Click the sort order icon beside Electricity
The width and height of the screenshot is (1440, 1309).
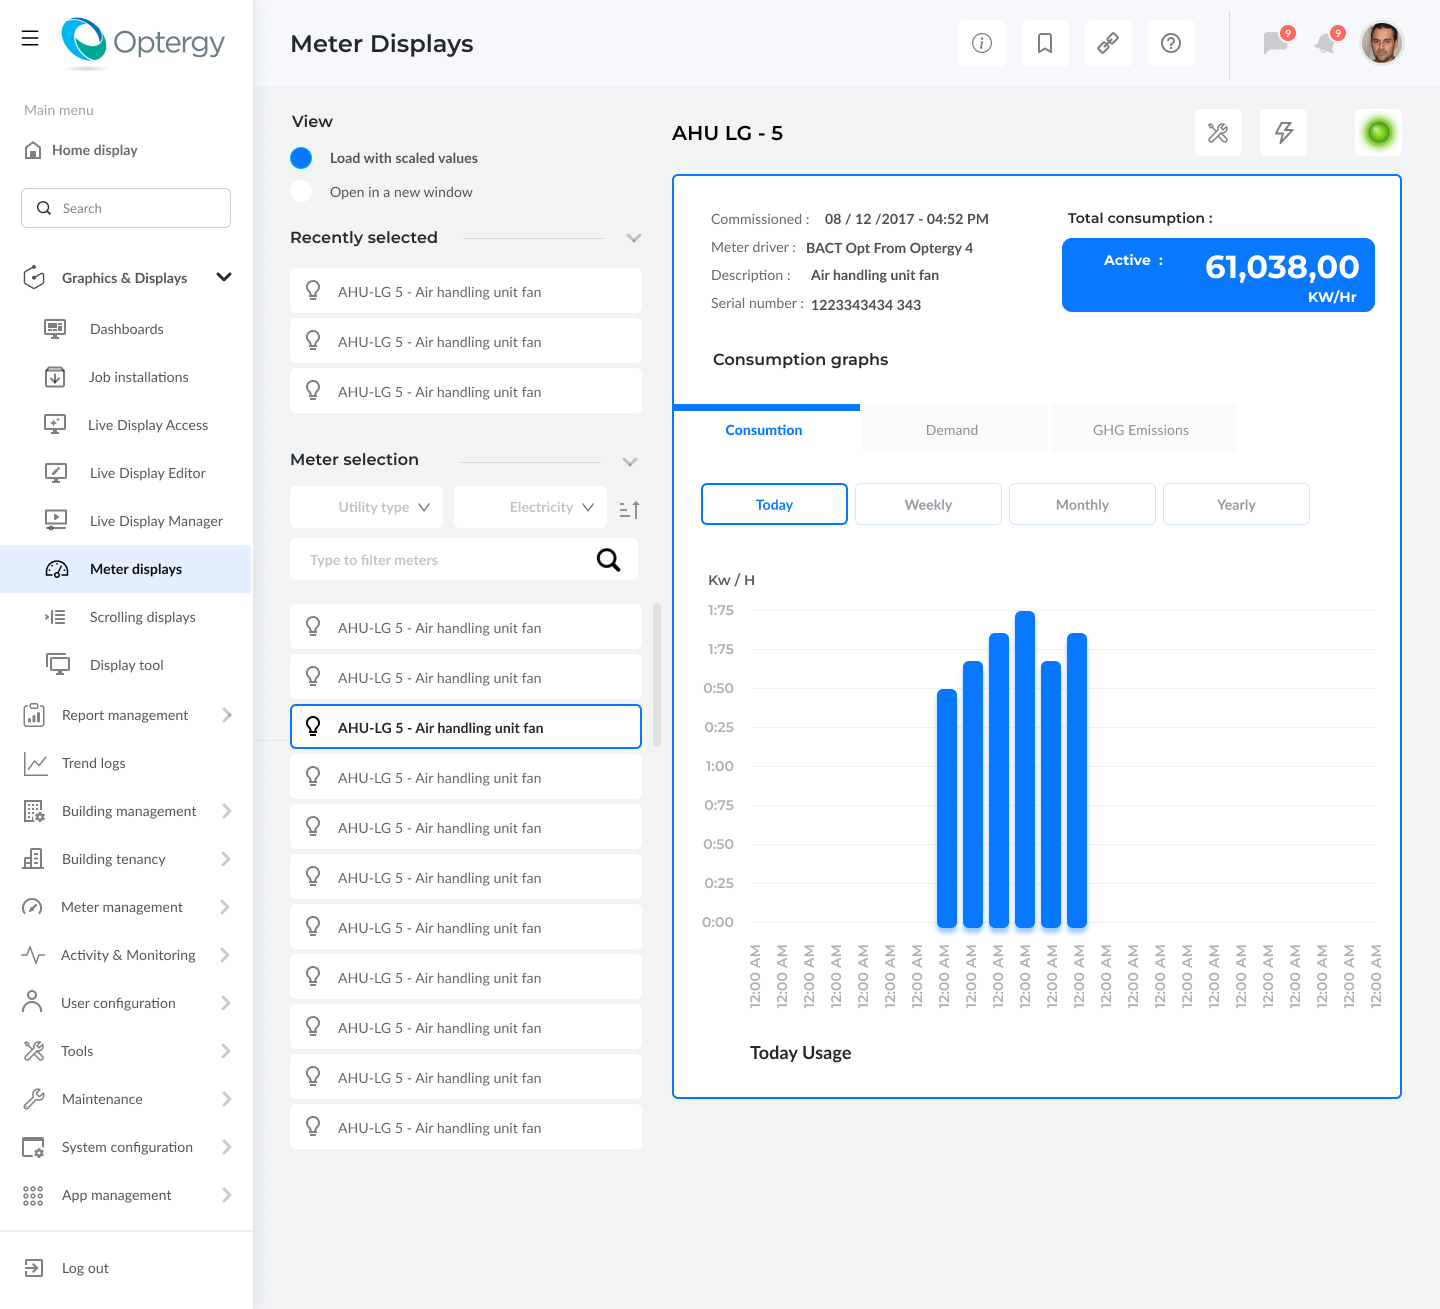tap(629, 509)
